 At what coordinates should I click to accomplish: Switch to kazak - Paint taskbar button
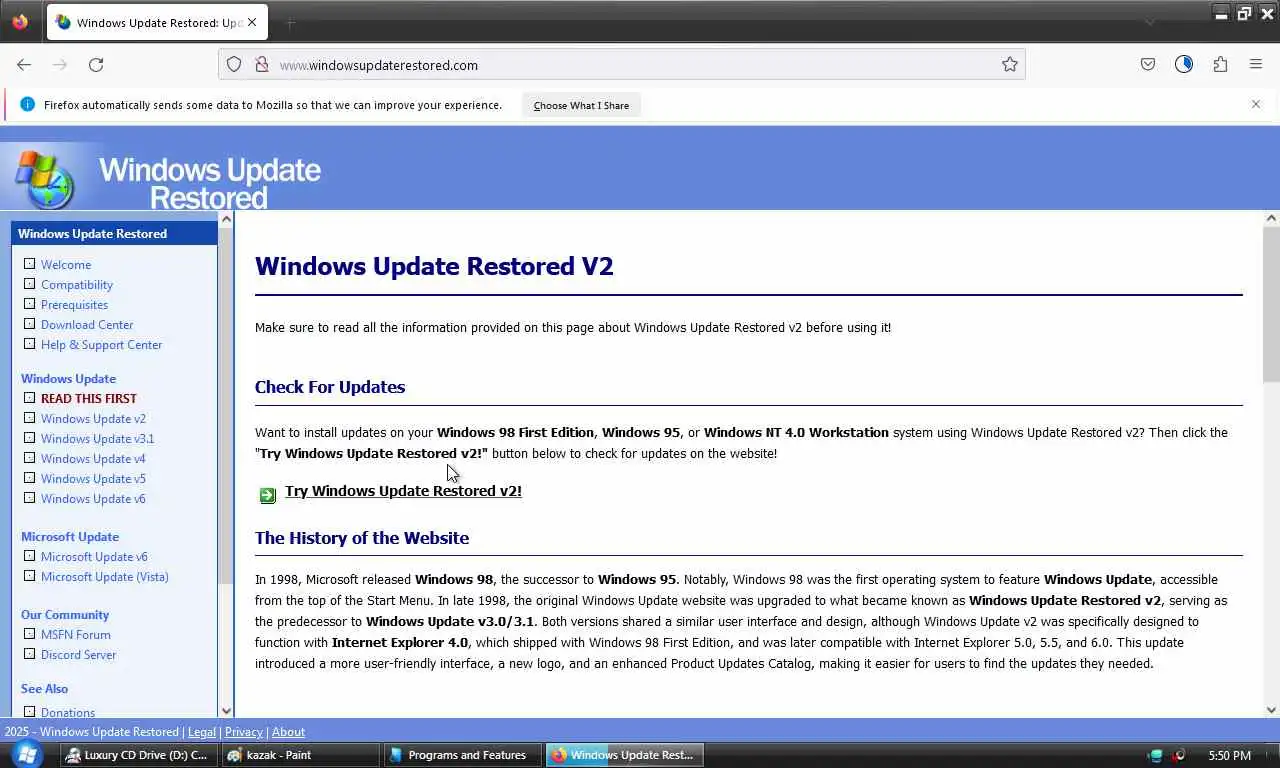300,755
